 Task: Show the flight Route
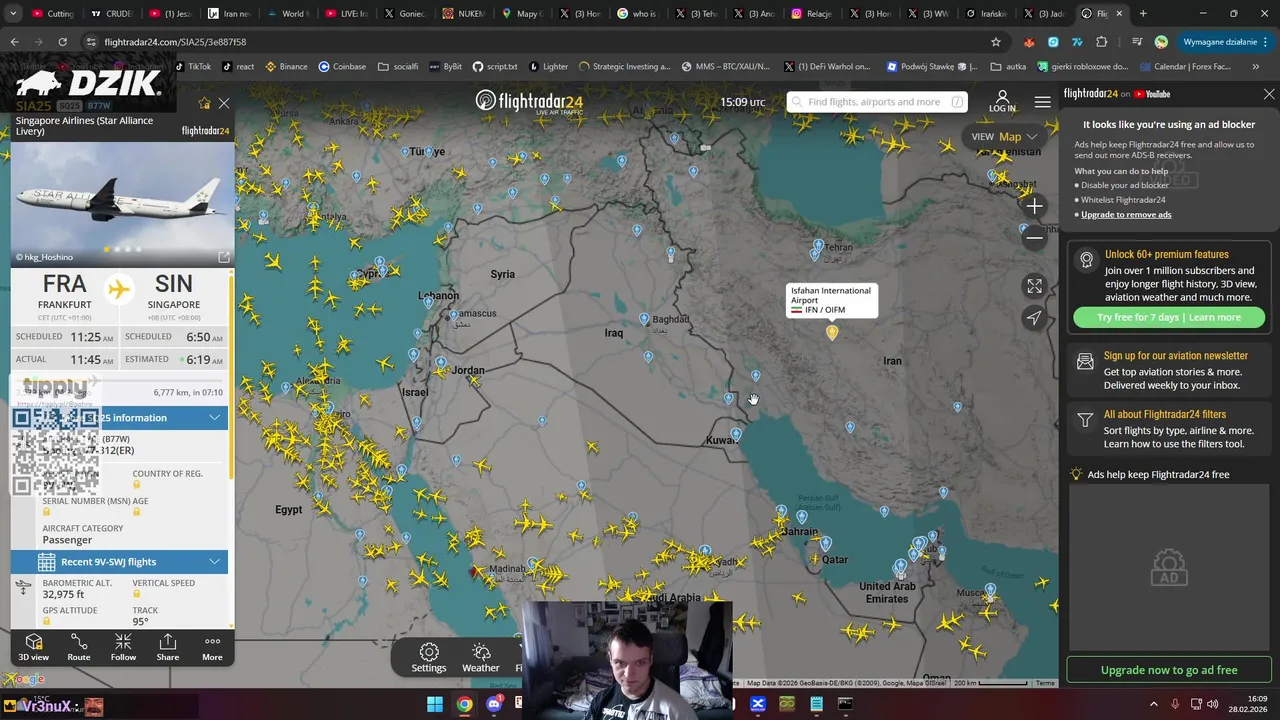79,647
